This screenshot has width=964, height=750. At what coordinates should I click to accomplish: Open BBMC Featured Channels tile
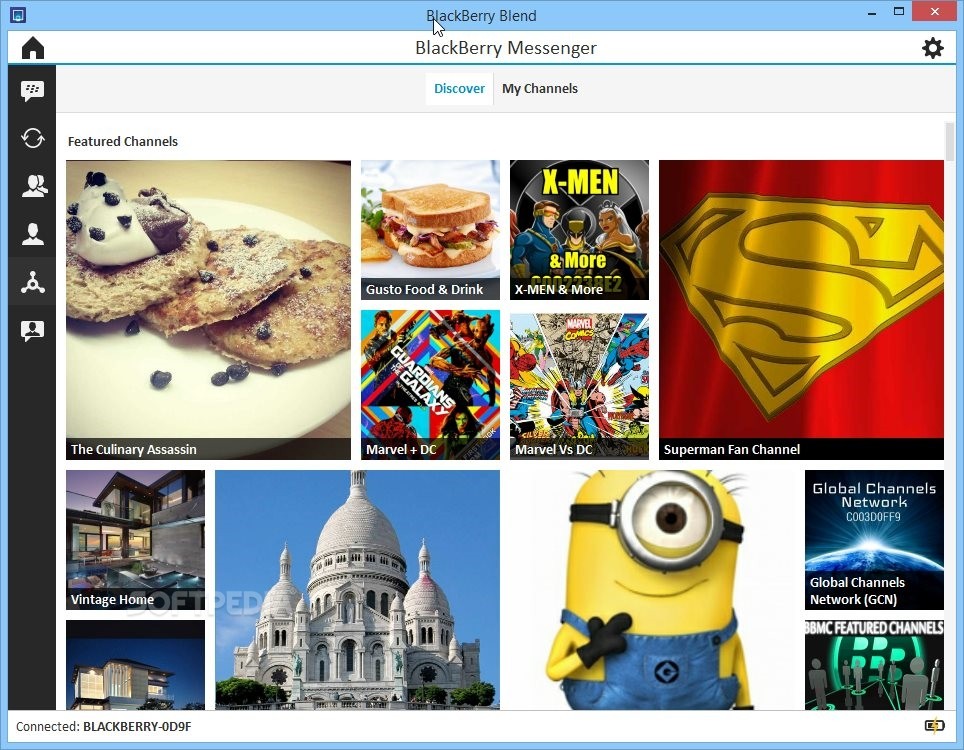pyautogui.click(x=874, y=665)
